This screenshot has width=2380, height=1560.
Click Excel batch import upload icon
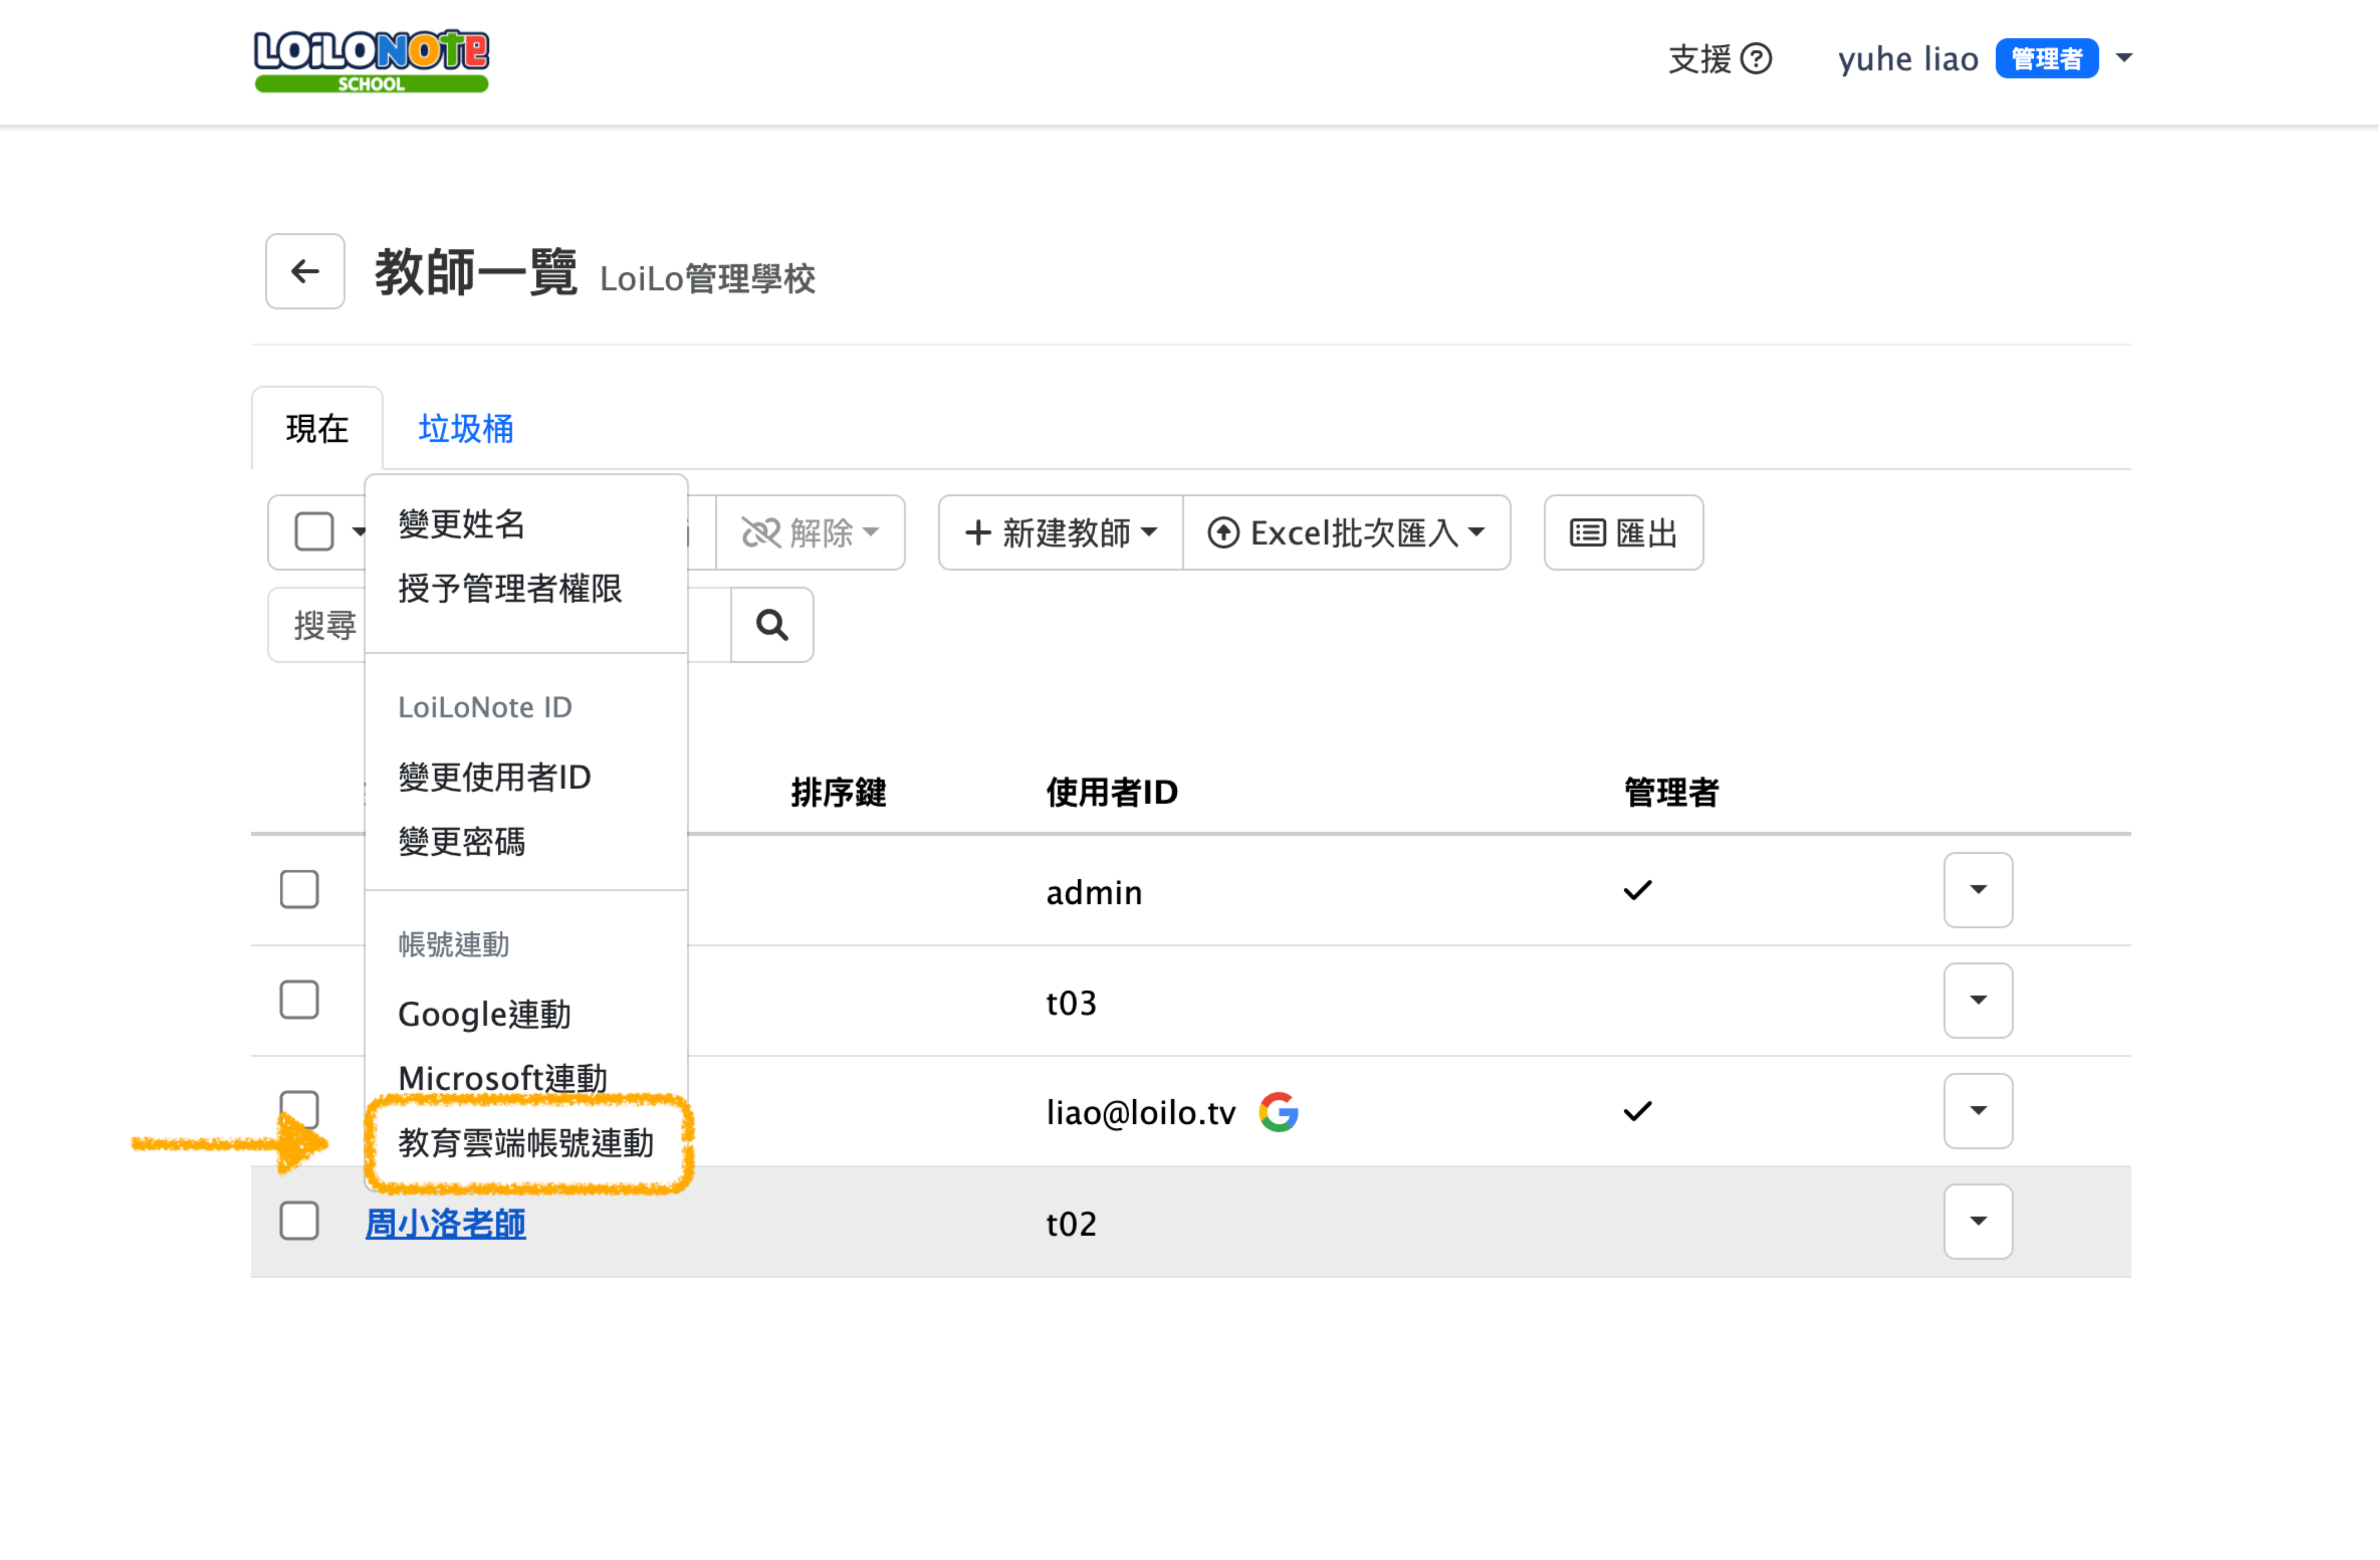pos(1223,533)
